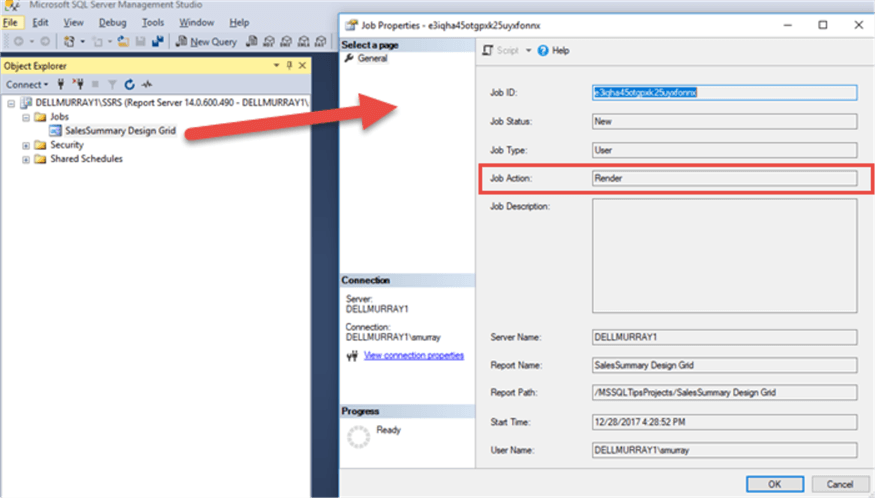This screenshot has width=875, height=498.
Task: Click the Job Action field
Action: click(x=724, y=178)
